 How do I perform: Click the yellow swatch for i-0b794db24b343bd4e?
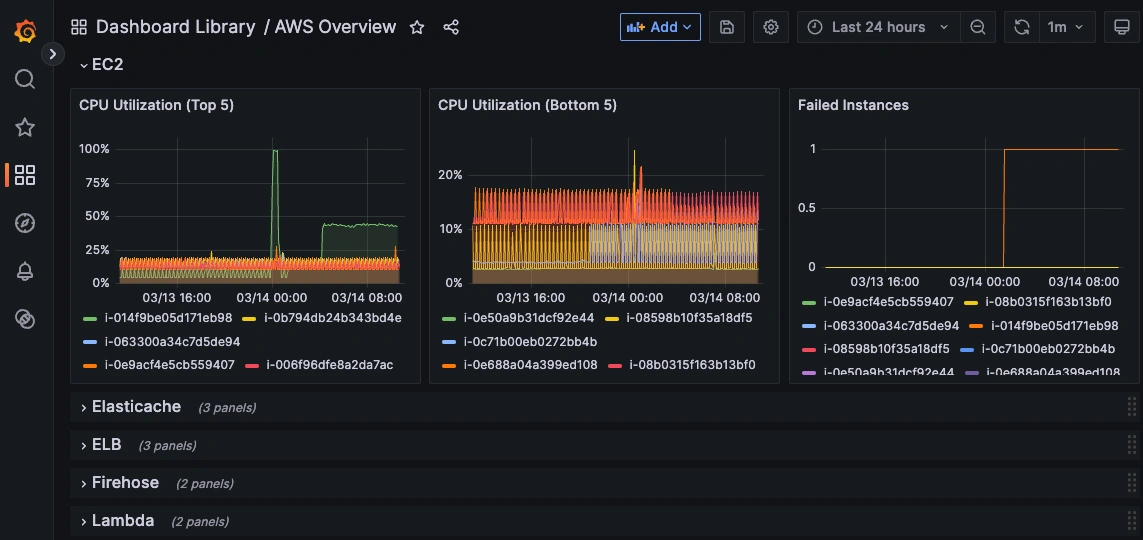point(249,318)
